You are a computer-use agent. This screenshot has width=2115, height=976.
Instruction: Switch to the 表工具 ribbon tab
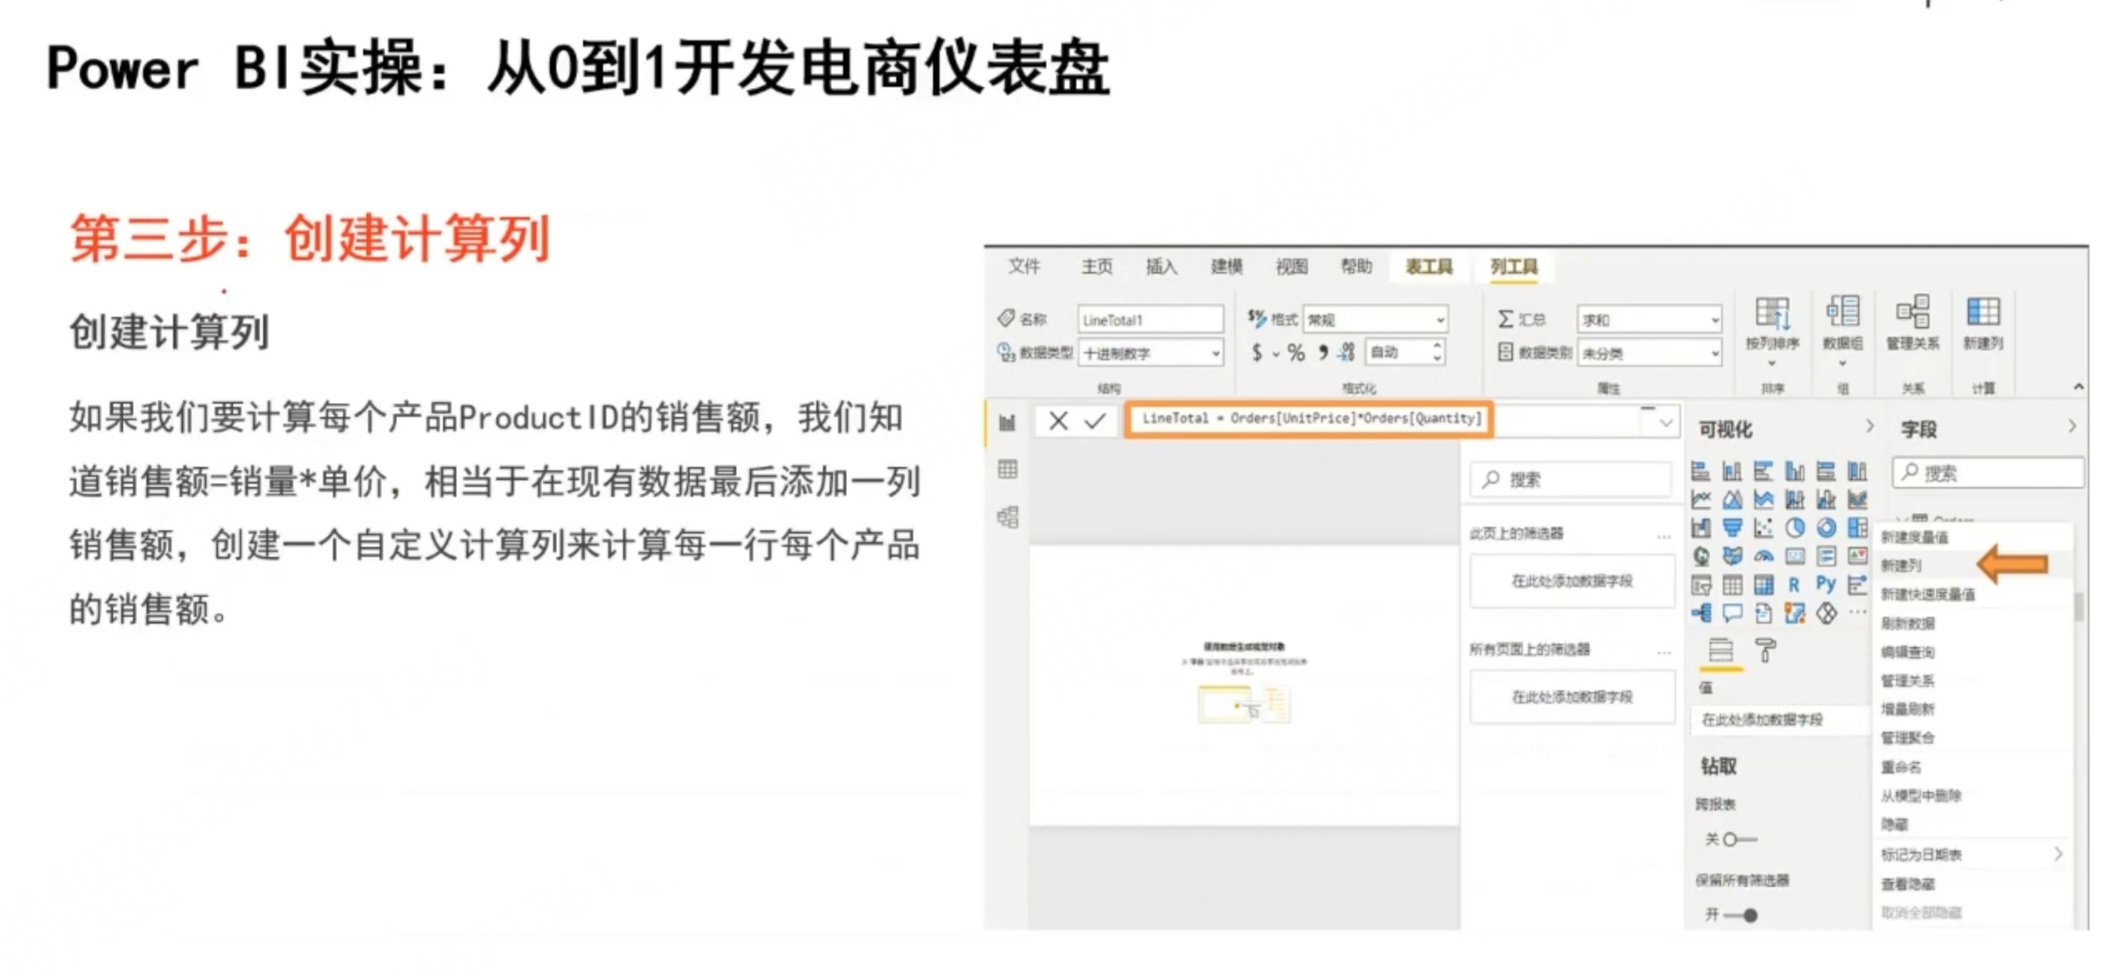pos(1429,266)
